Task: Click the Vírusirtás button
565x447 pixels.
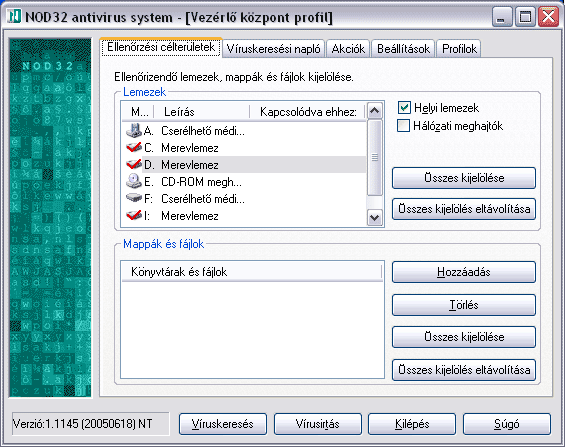Action: [x=317, y=424]
